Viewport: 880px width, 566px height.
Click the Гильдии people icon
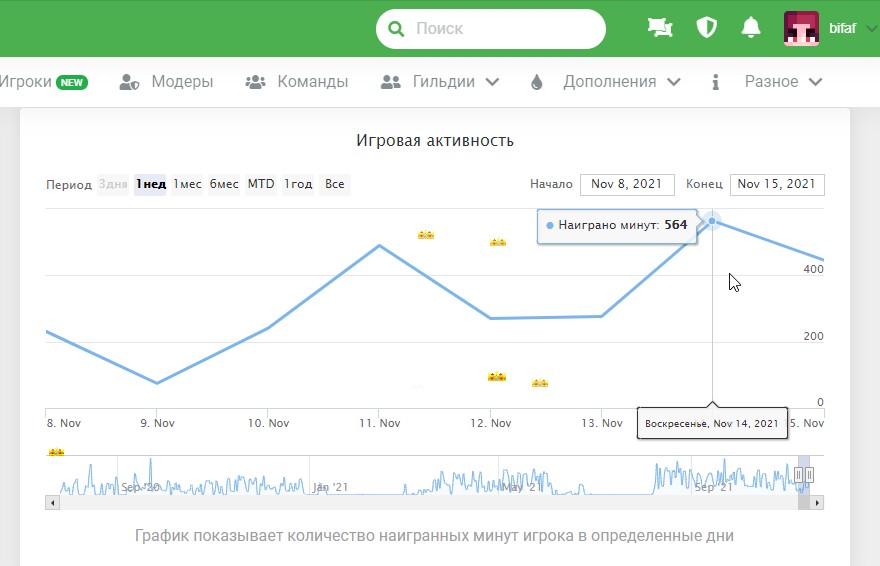coord(391,82)
